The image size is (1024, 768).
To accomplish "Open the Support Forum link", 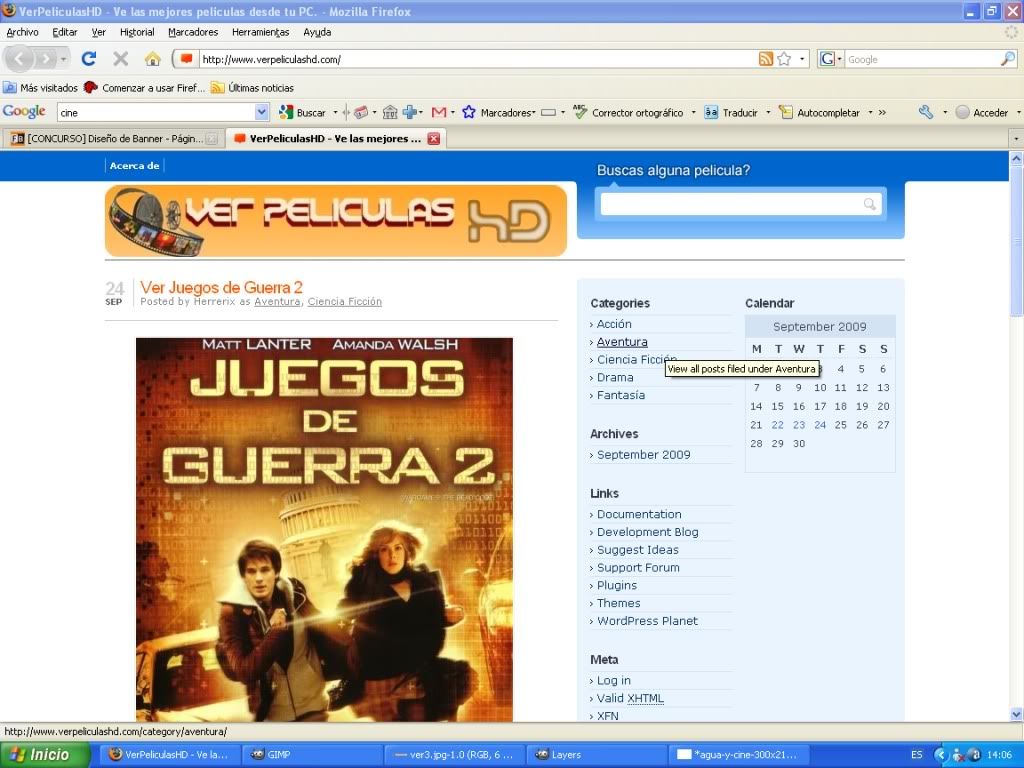I will point(639,568).
